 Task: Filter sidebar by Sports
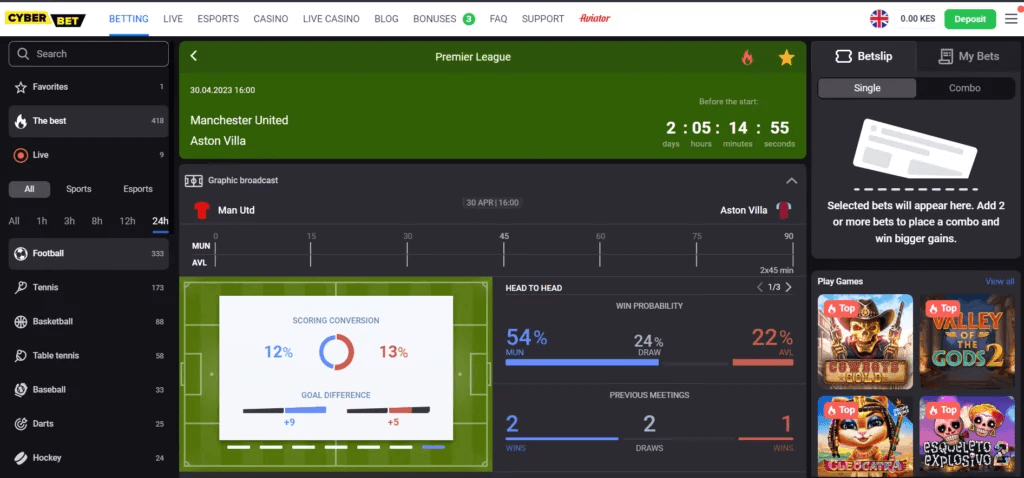click(78, 189)
